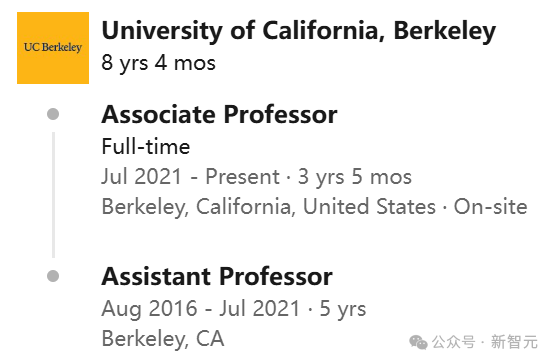Viewport: 556px width, 364px height.
Task: Click the On-site work mode label
Action: (490, 207)
